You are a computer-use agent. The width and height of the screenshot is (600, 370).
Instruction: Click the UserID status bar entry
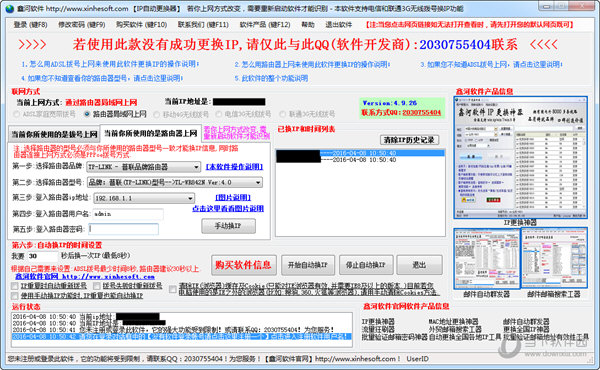(417, 359)
